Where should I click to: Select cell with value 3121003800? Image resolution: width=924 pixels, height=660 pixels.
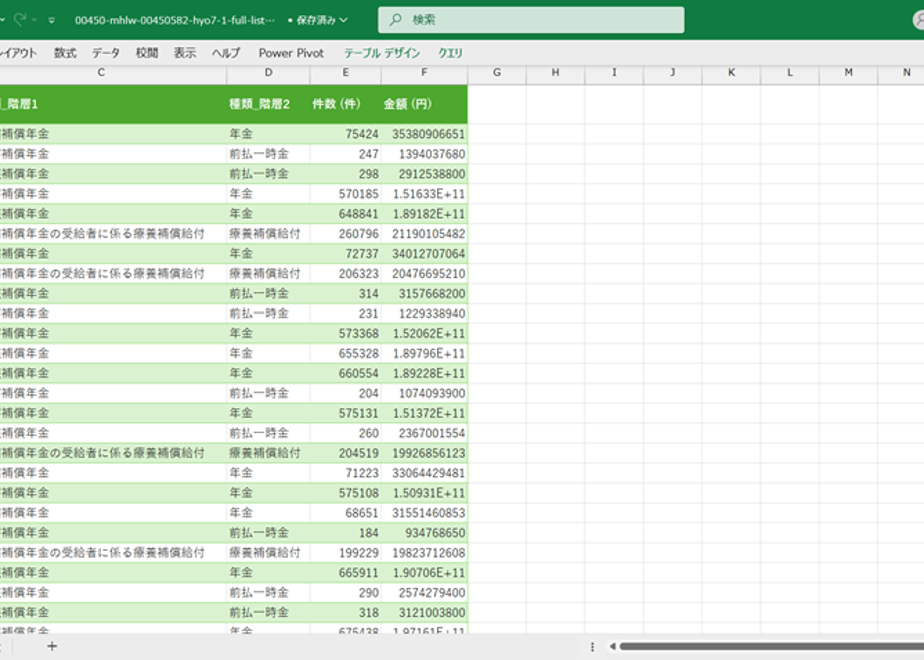424,613
